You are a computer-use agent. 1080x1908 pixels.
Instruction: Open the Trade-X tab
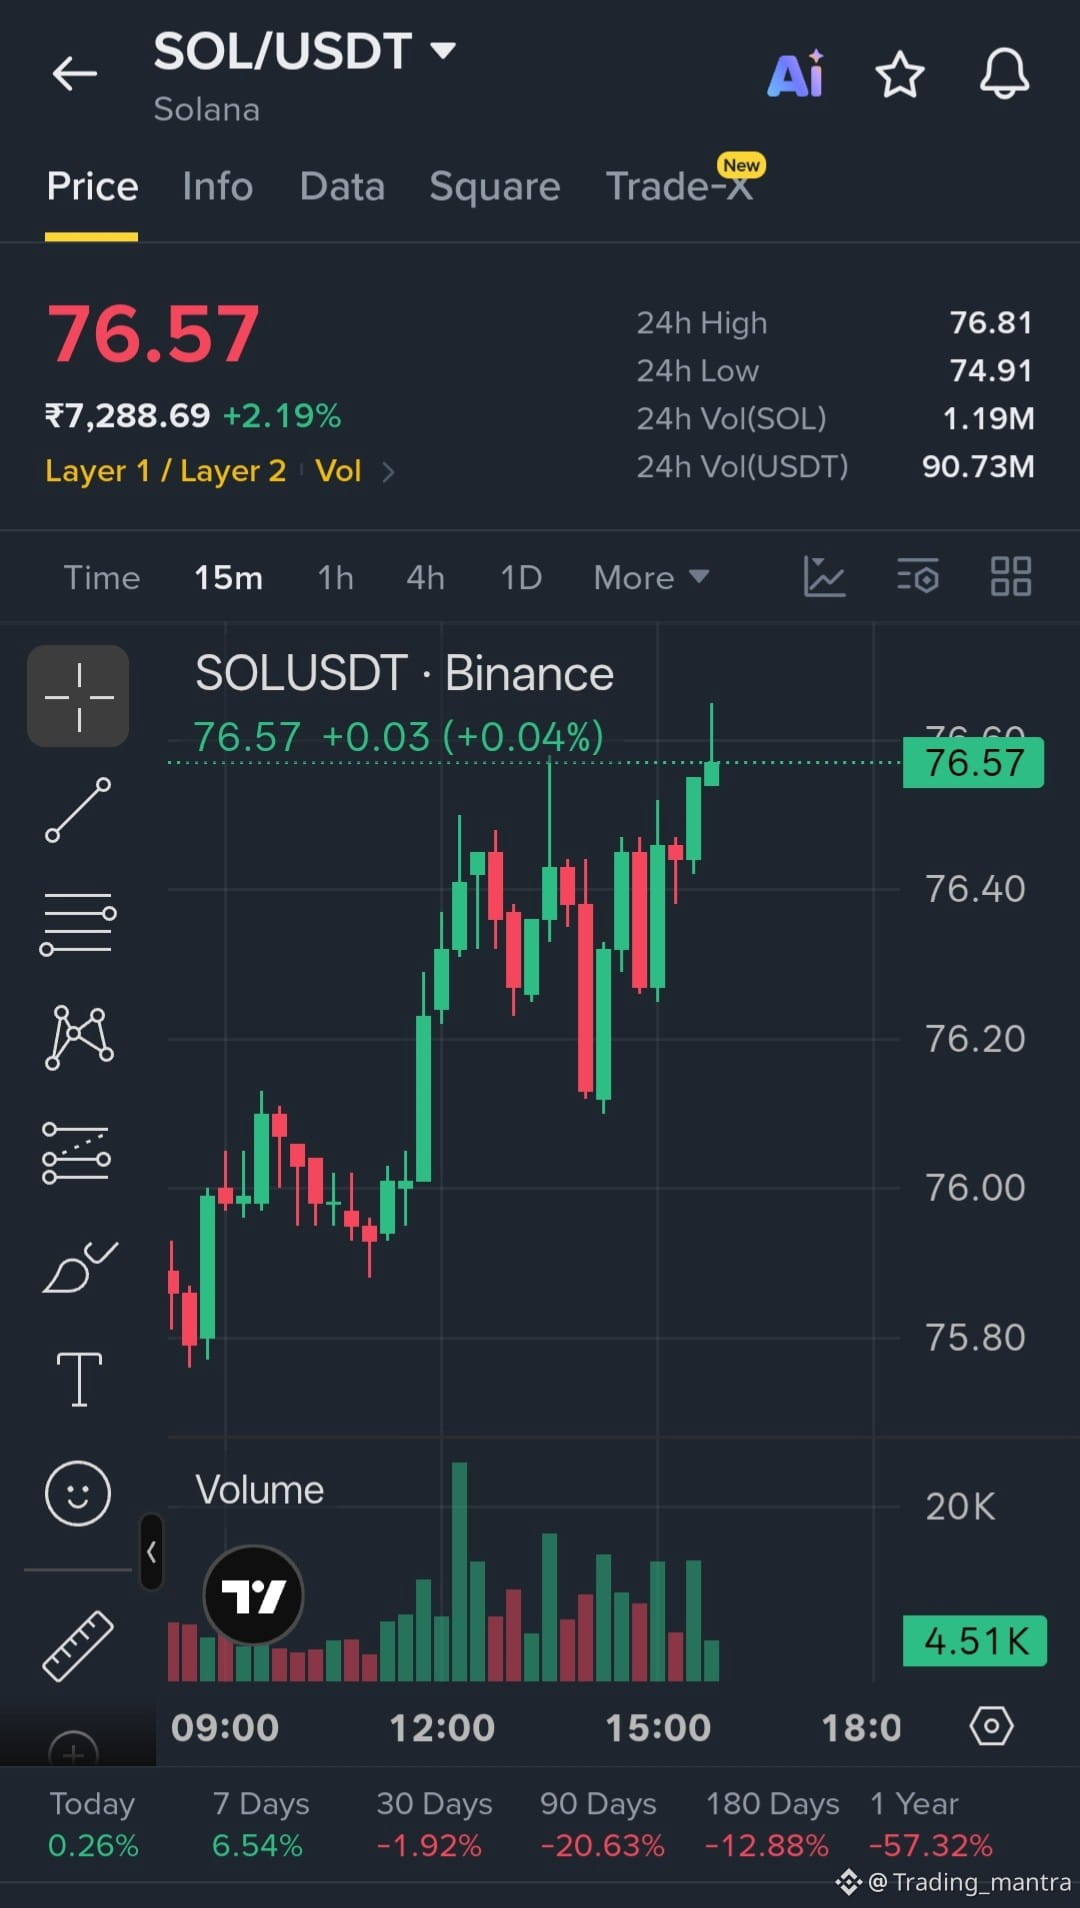coord(680,187)
